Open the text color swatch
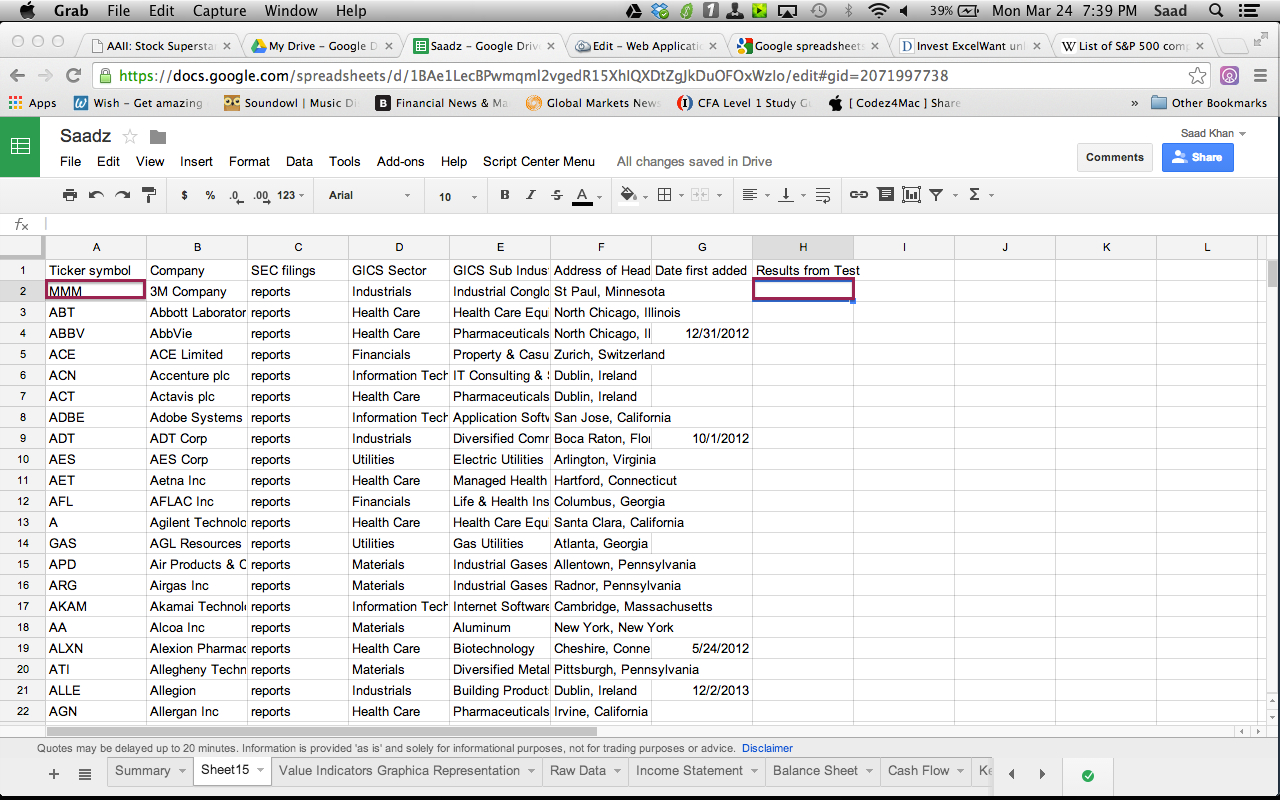The image size is (1280, 800). coord(581,194)
